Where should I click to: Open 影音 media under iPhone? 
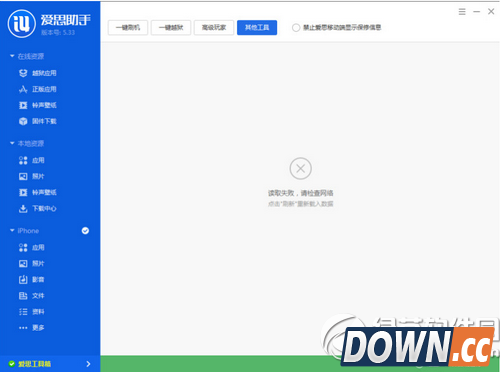32,280
